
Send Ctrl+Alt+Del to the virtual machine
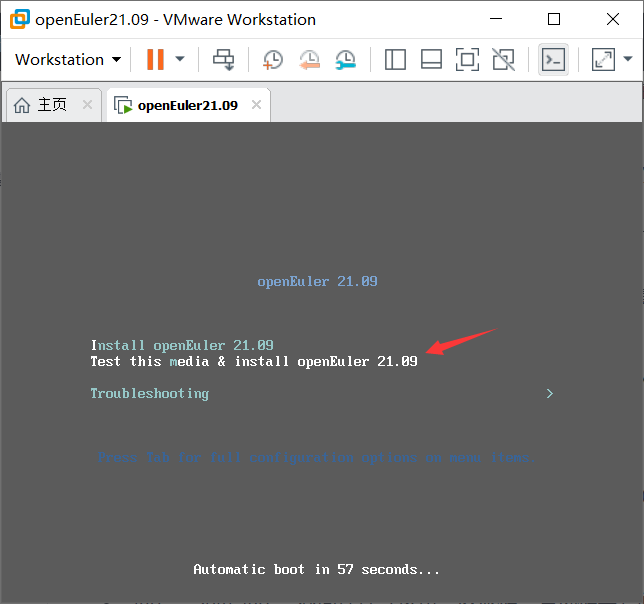223,60
